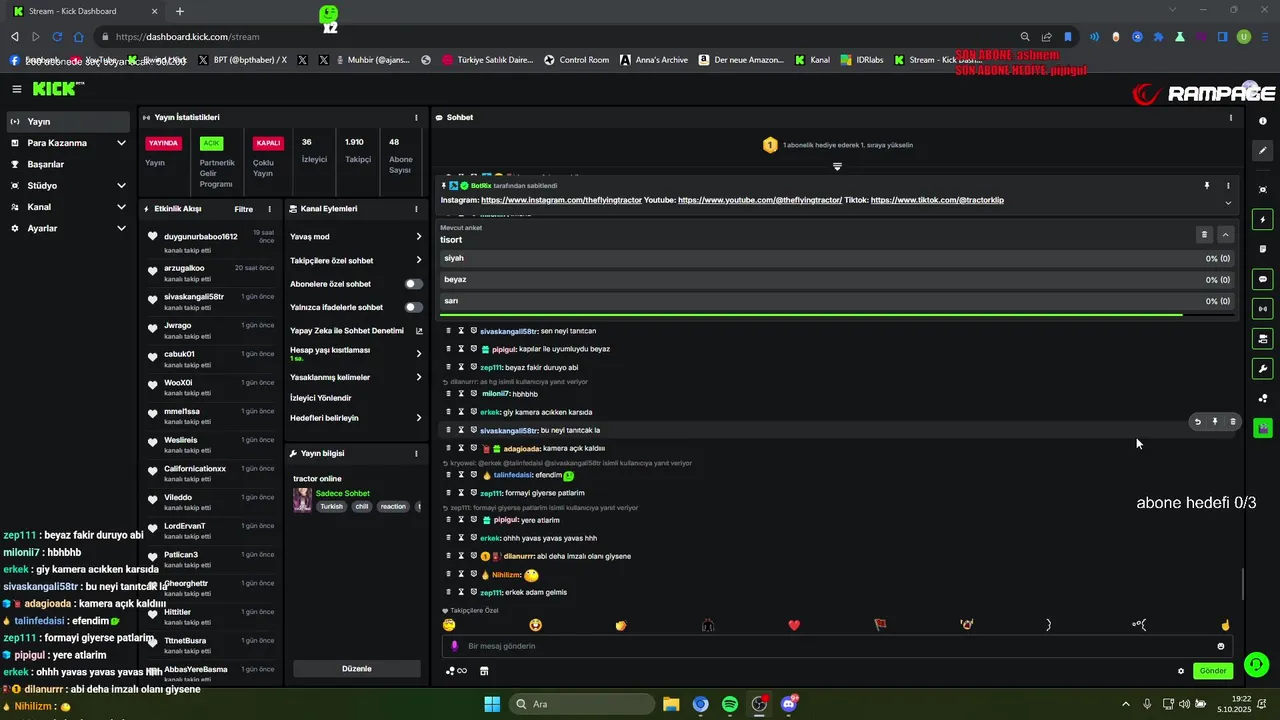Screen dimensions: 1280x720
Task: Open three-dot menu of Sohbet panel
Action: tap(1231, 118)
